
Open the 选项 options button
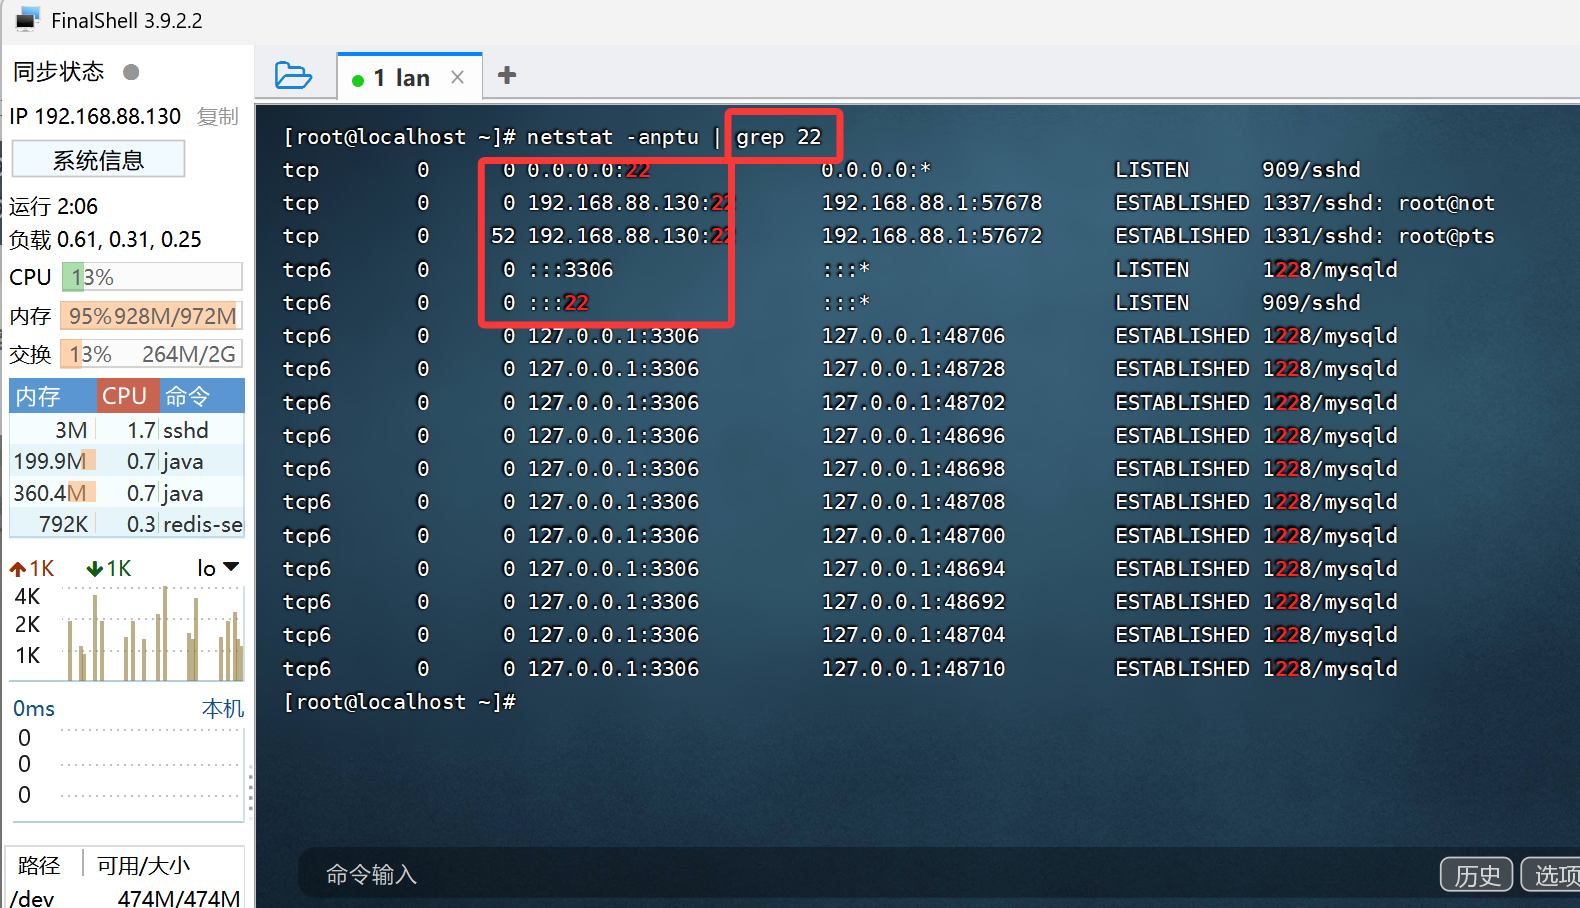(1551, 875)
